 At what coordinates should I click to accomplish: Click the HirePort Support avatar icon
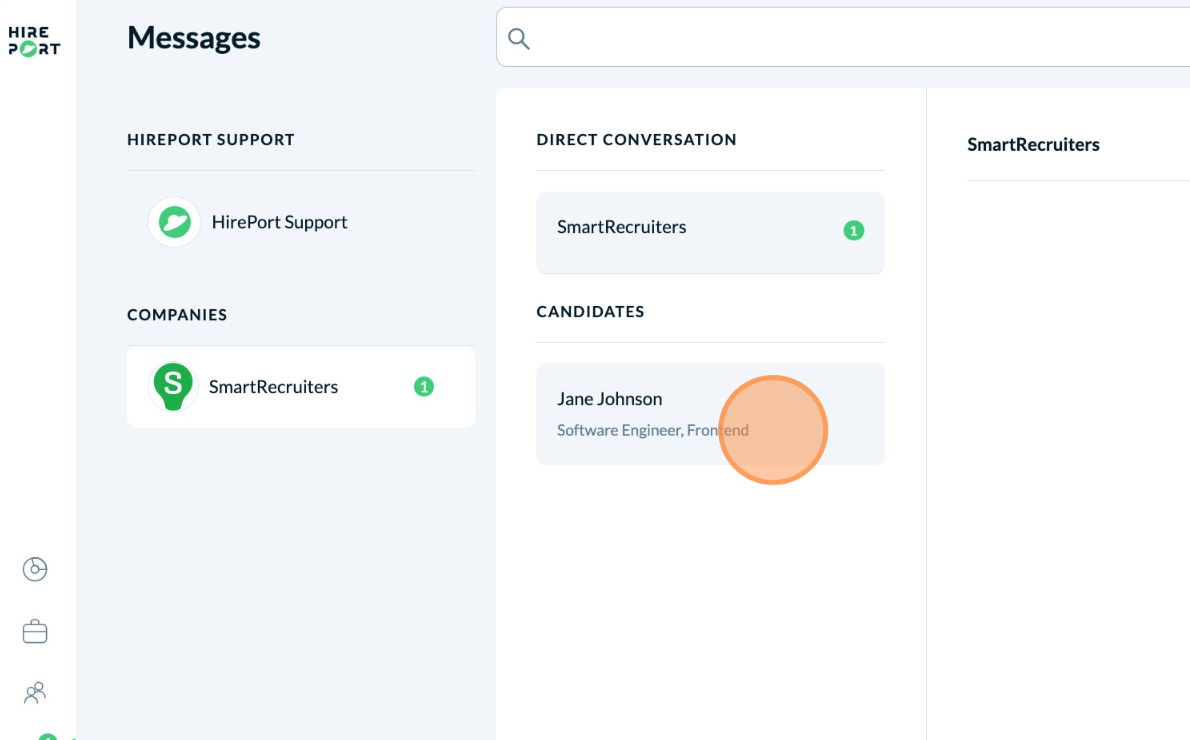[175, 222]
